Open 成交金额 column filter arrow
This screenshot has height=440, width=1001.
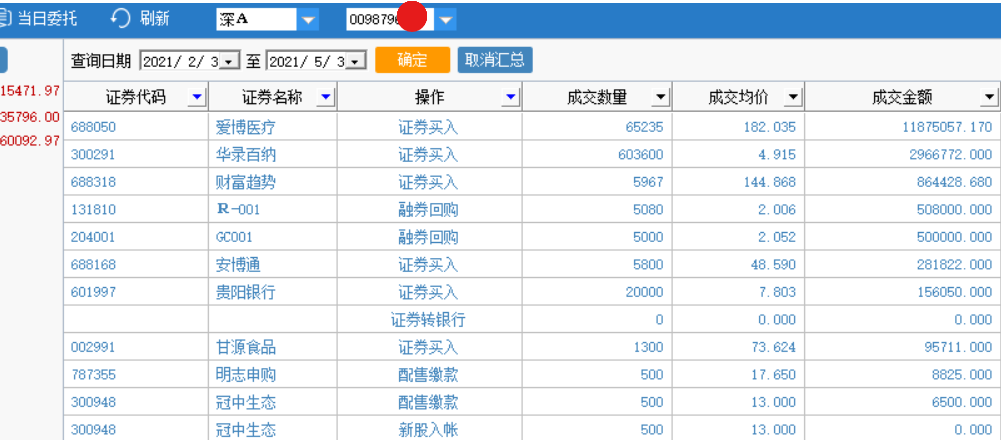[990, 97]
